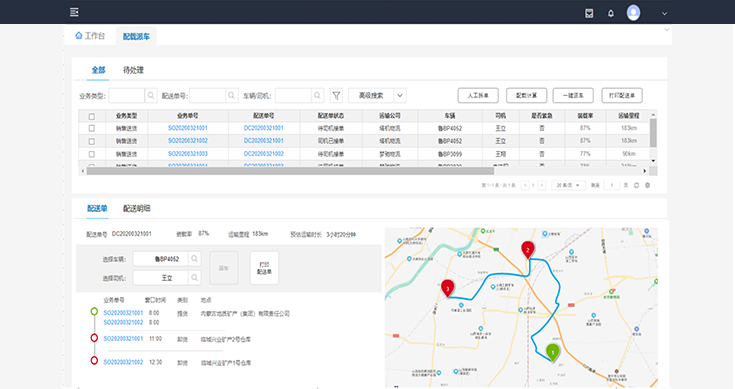Click red map marker number 3
735x389 pixels.
click(x=448, y=288)
